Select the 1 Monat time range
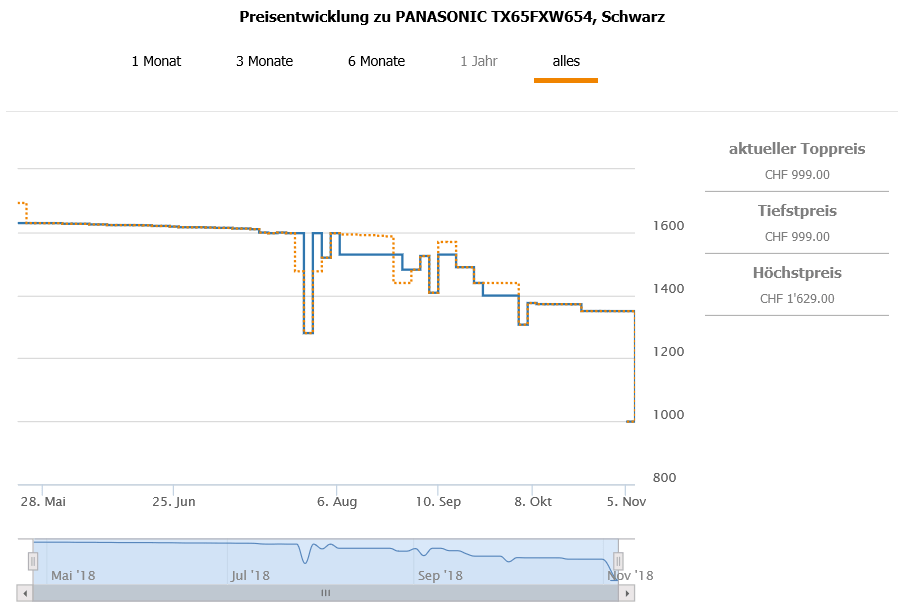899x615 pixels. click(156, 61)
